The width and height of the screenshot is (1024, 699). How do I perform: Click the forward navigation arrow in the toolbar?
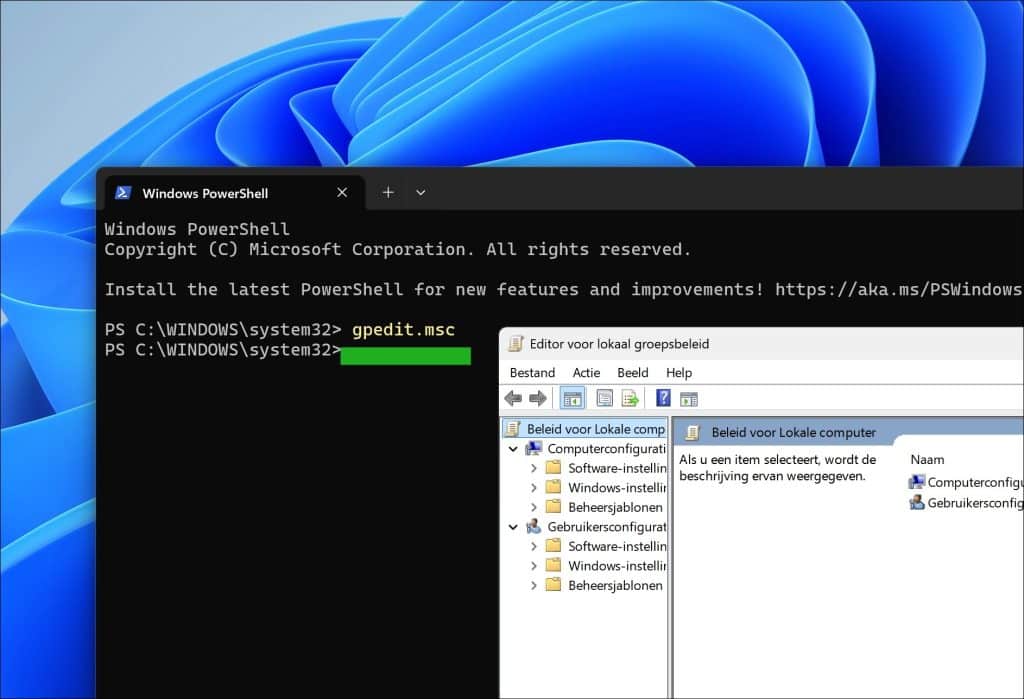coord(539,397)
